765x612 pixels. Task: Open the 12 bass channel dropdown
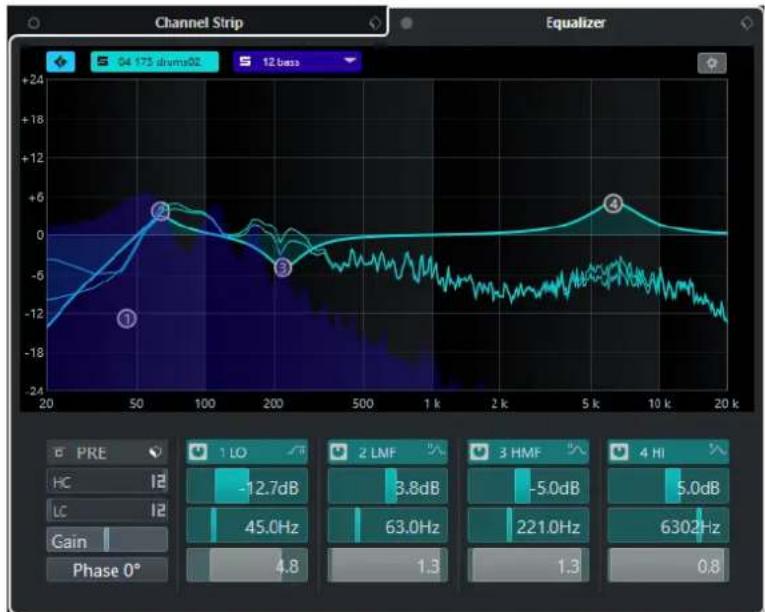click(298, 62)
